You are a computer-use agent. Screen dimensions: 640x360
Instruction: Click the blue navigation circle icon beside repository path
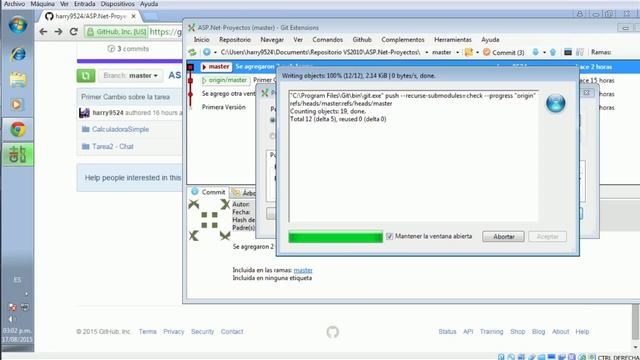[x=207, y=52]
